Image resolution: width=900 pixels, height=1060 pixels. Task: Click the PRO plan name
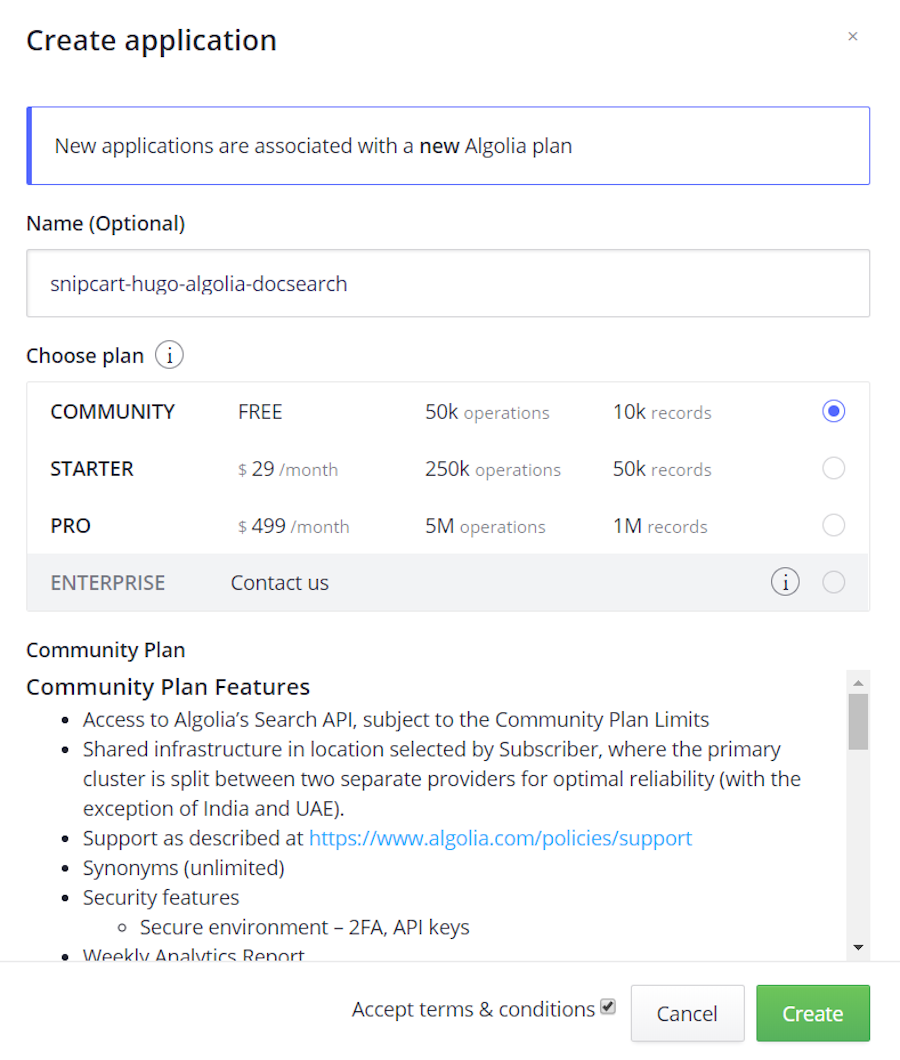70,525
